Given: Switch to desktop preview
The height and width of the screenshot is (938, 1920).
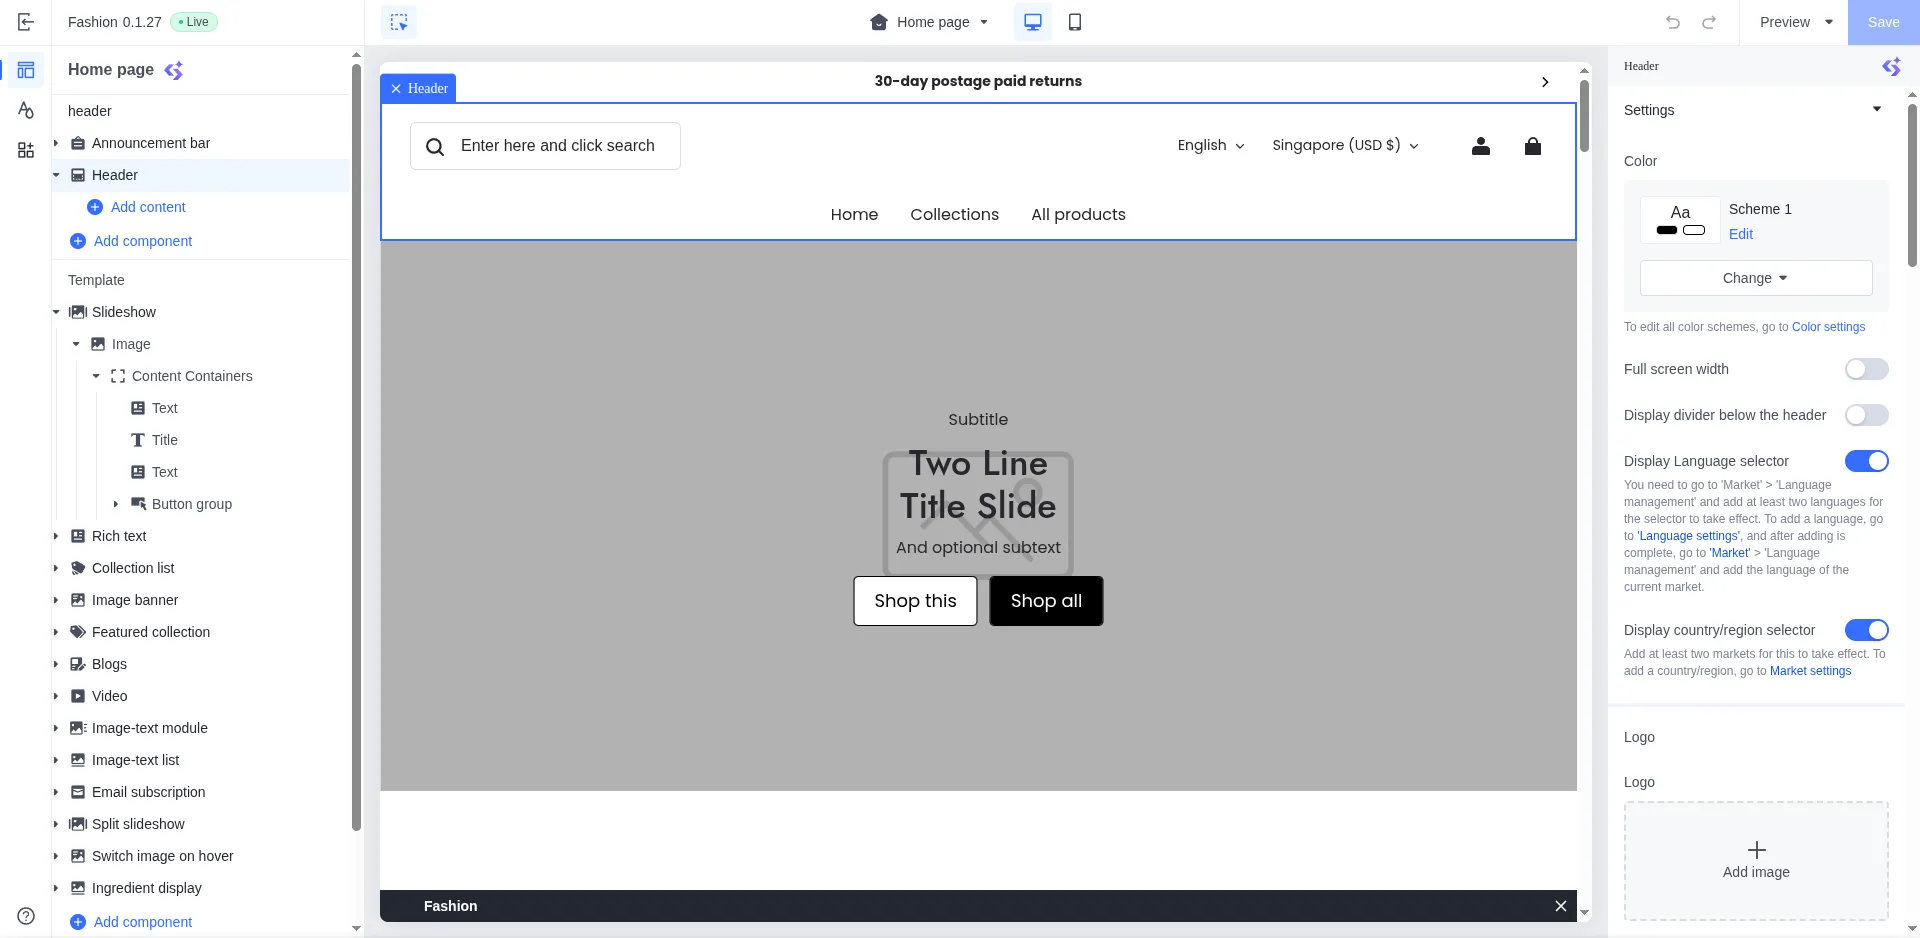Looking at the screenshot, I should tap(1032, 21).
